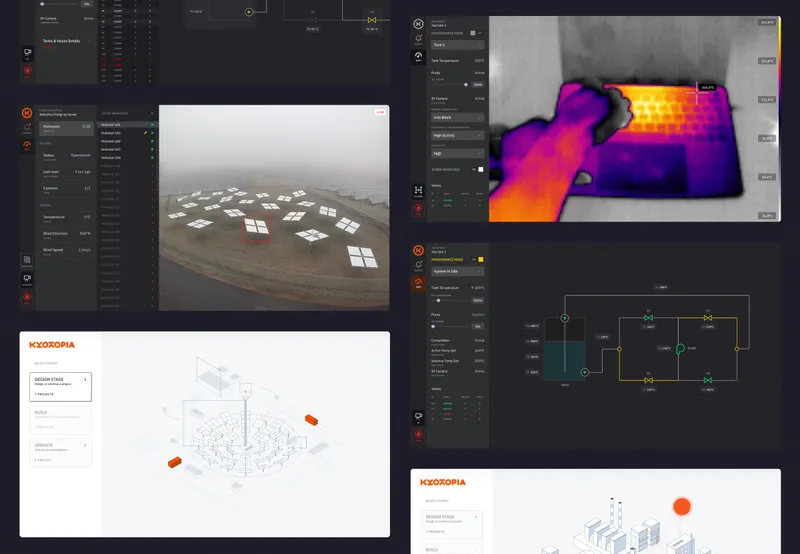Click green outlet node at tank bottom

(x=585, y=372)
